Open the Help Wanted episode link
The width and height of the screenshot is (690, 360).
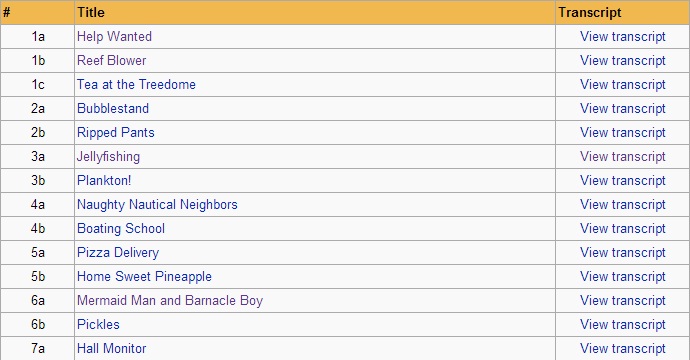pyautogui.click(x=114, y=37)
